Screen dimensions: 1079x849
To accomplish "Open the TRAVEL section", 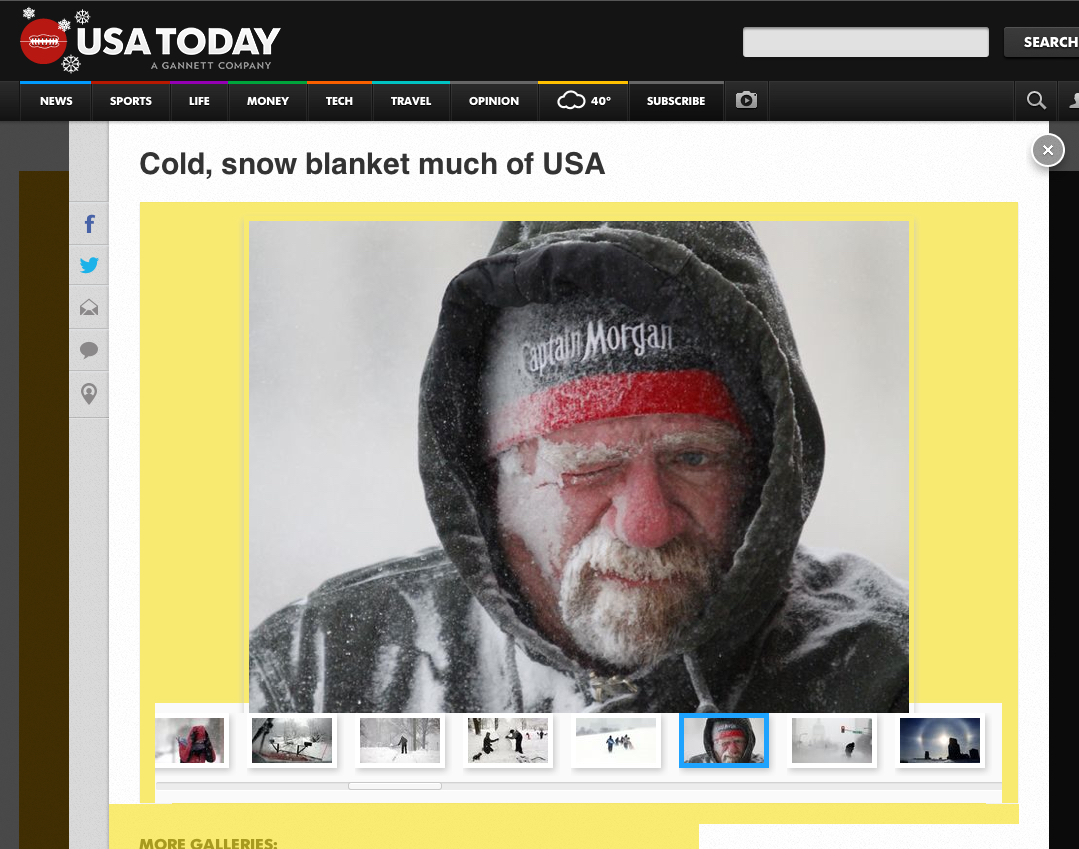I will click(411, 100).
